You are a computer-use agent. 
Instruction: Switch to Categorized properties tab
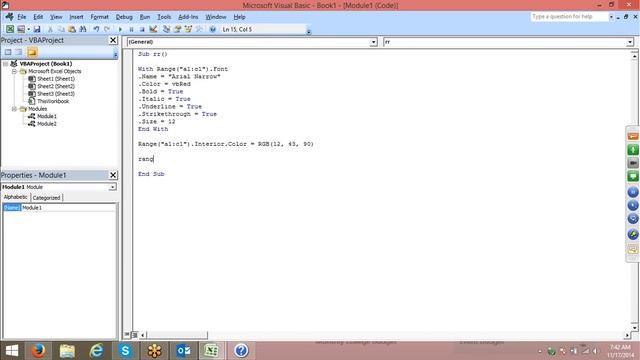click(47, 198)
